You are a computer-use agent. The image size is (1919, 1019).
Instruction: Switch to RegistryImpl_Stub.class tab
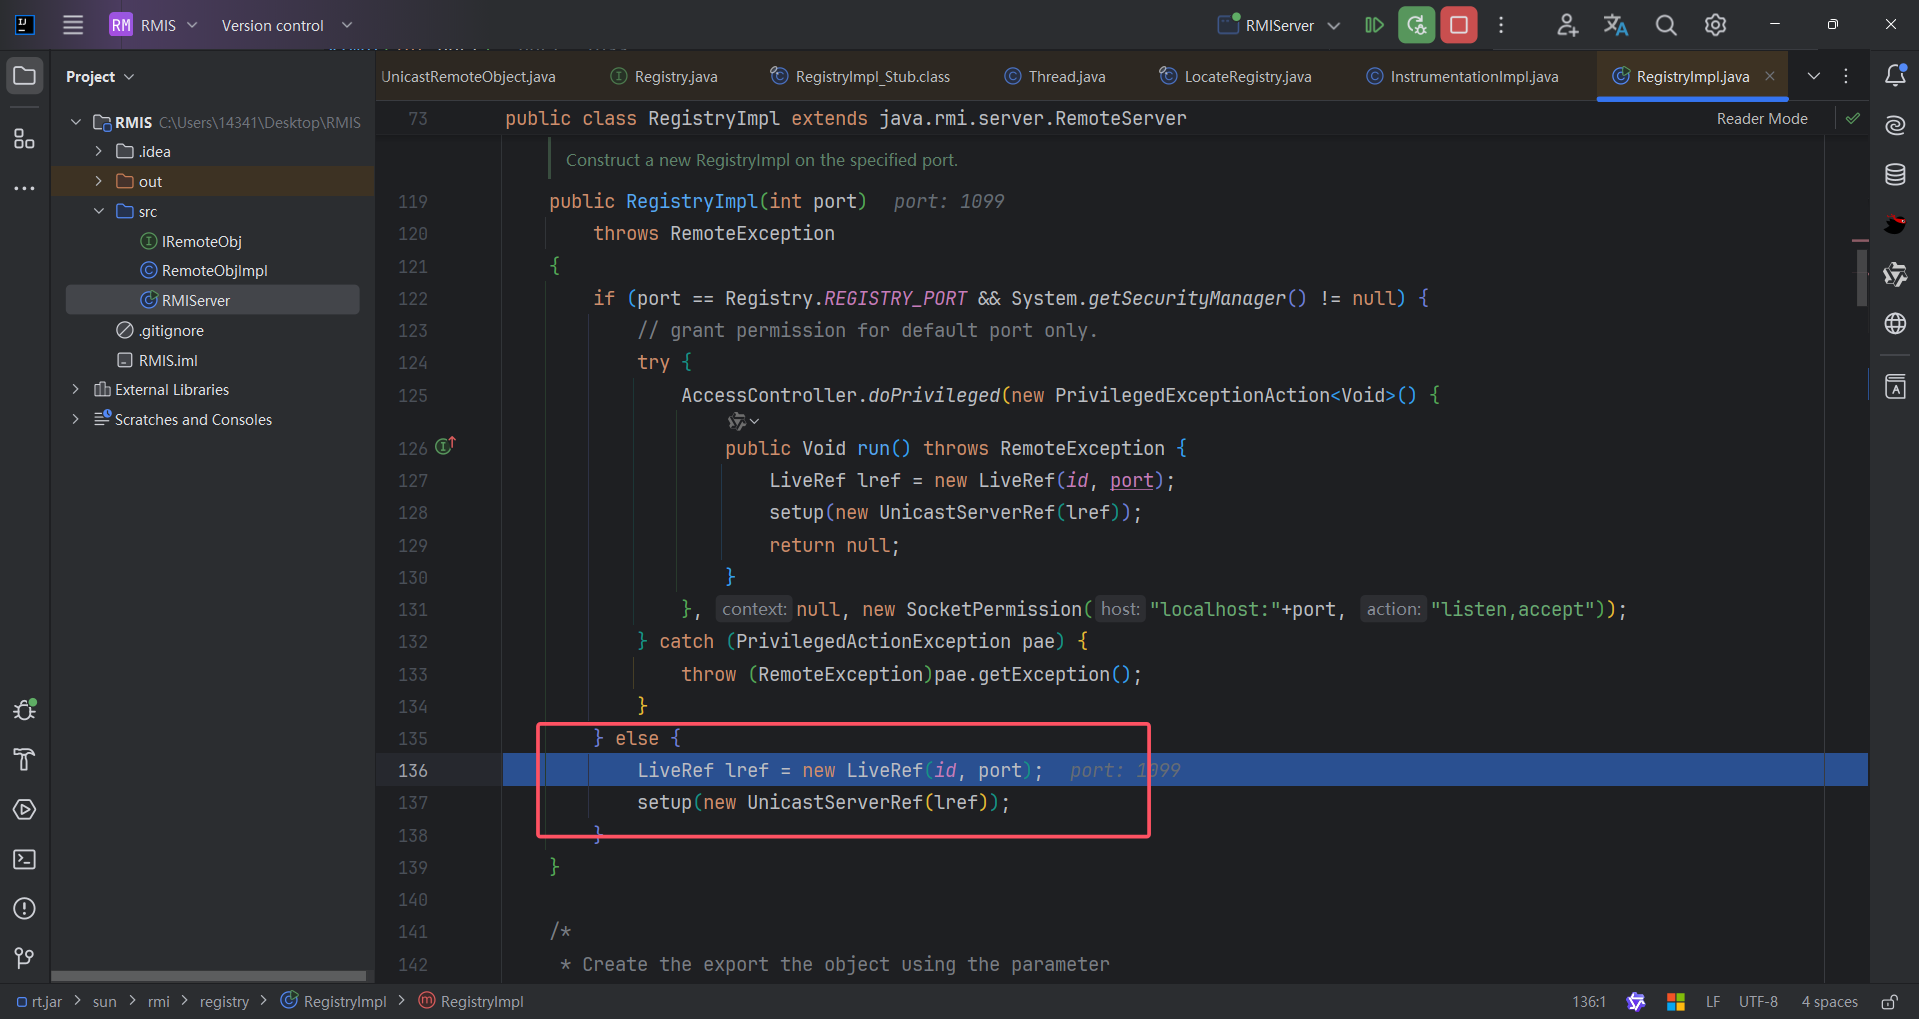(x=860, y=76)
